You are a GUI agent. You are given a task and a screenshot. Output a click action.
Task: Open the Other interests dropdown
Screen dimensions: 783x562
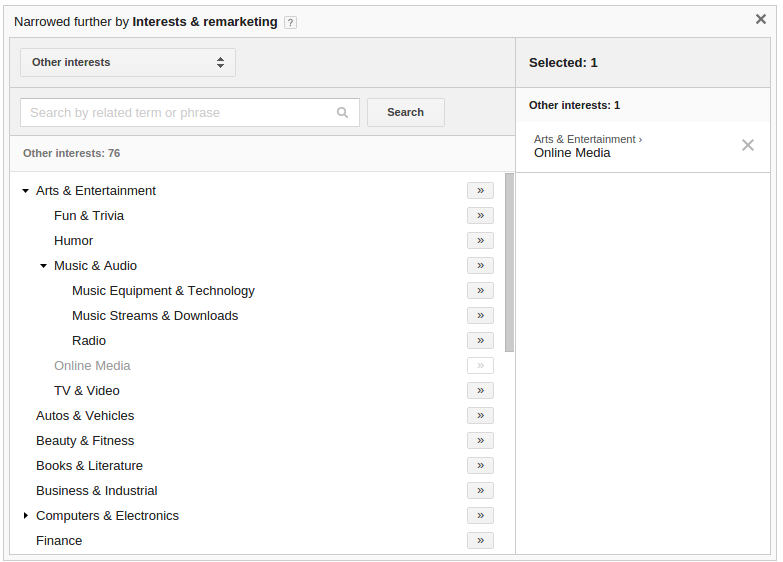[x=128, y=63]
